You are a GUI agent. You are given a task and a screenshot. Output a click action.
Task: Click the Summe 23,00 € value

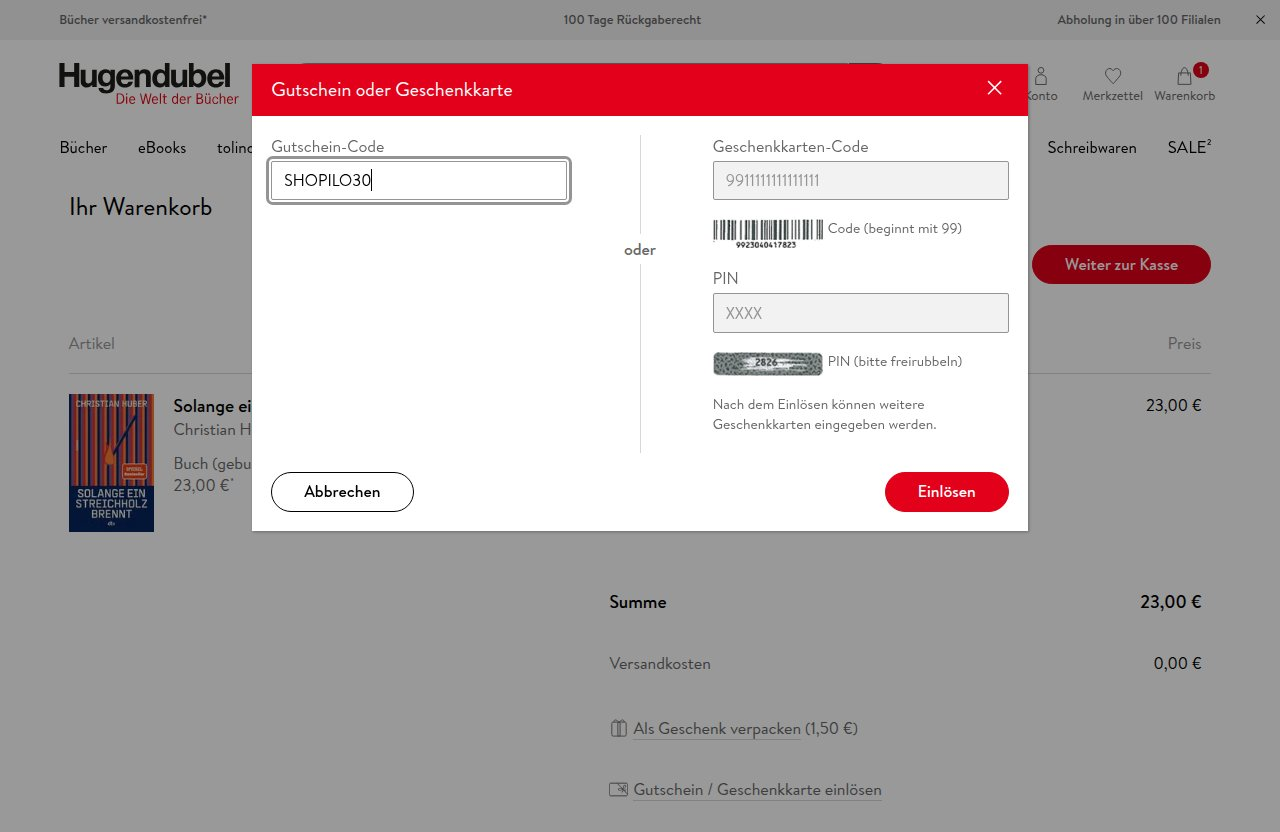click(1170, 602)
